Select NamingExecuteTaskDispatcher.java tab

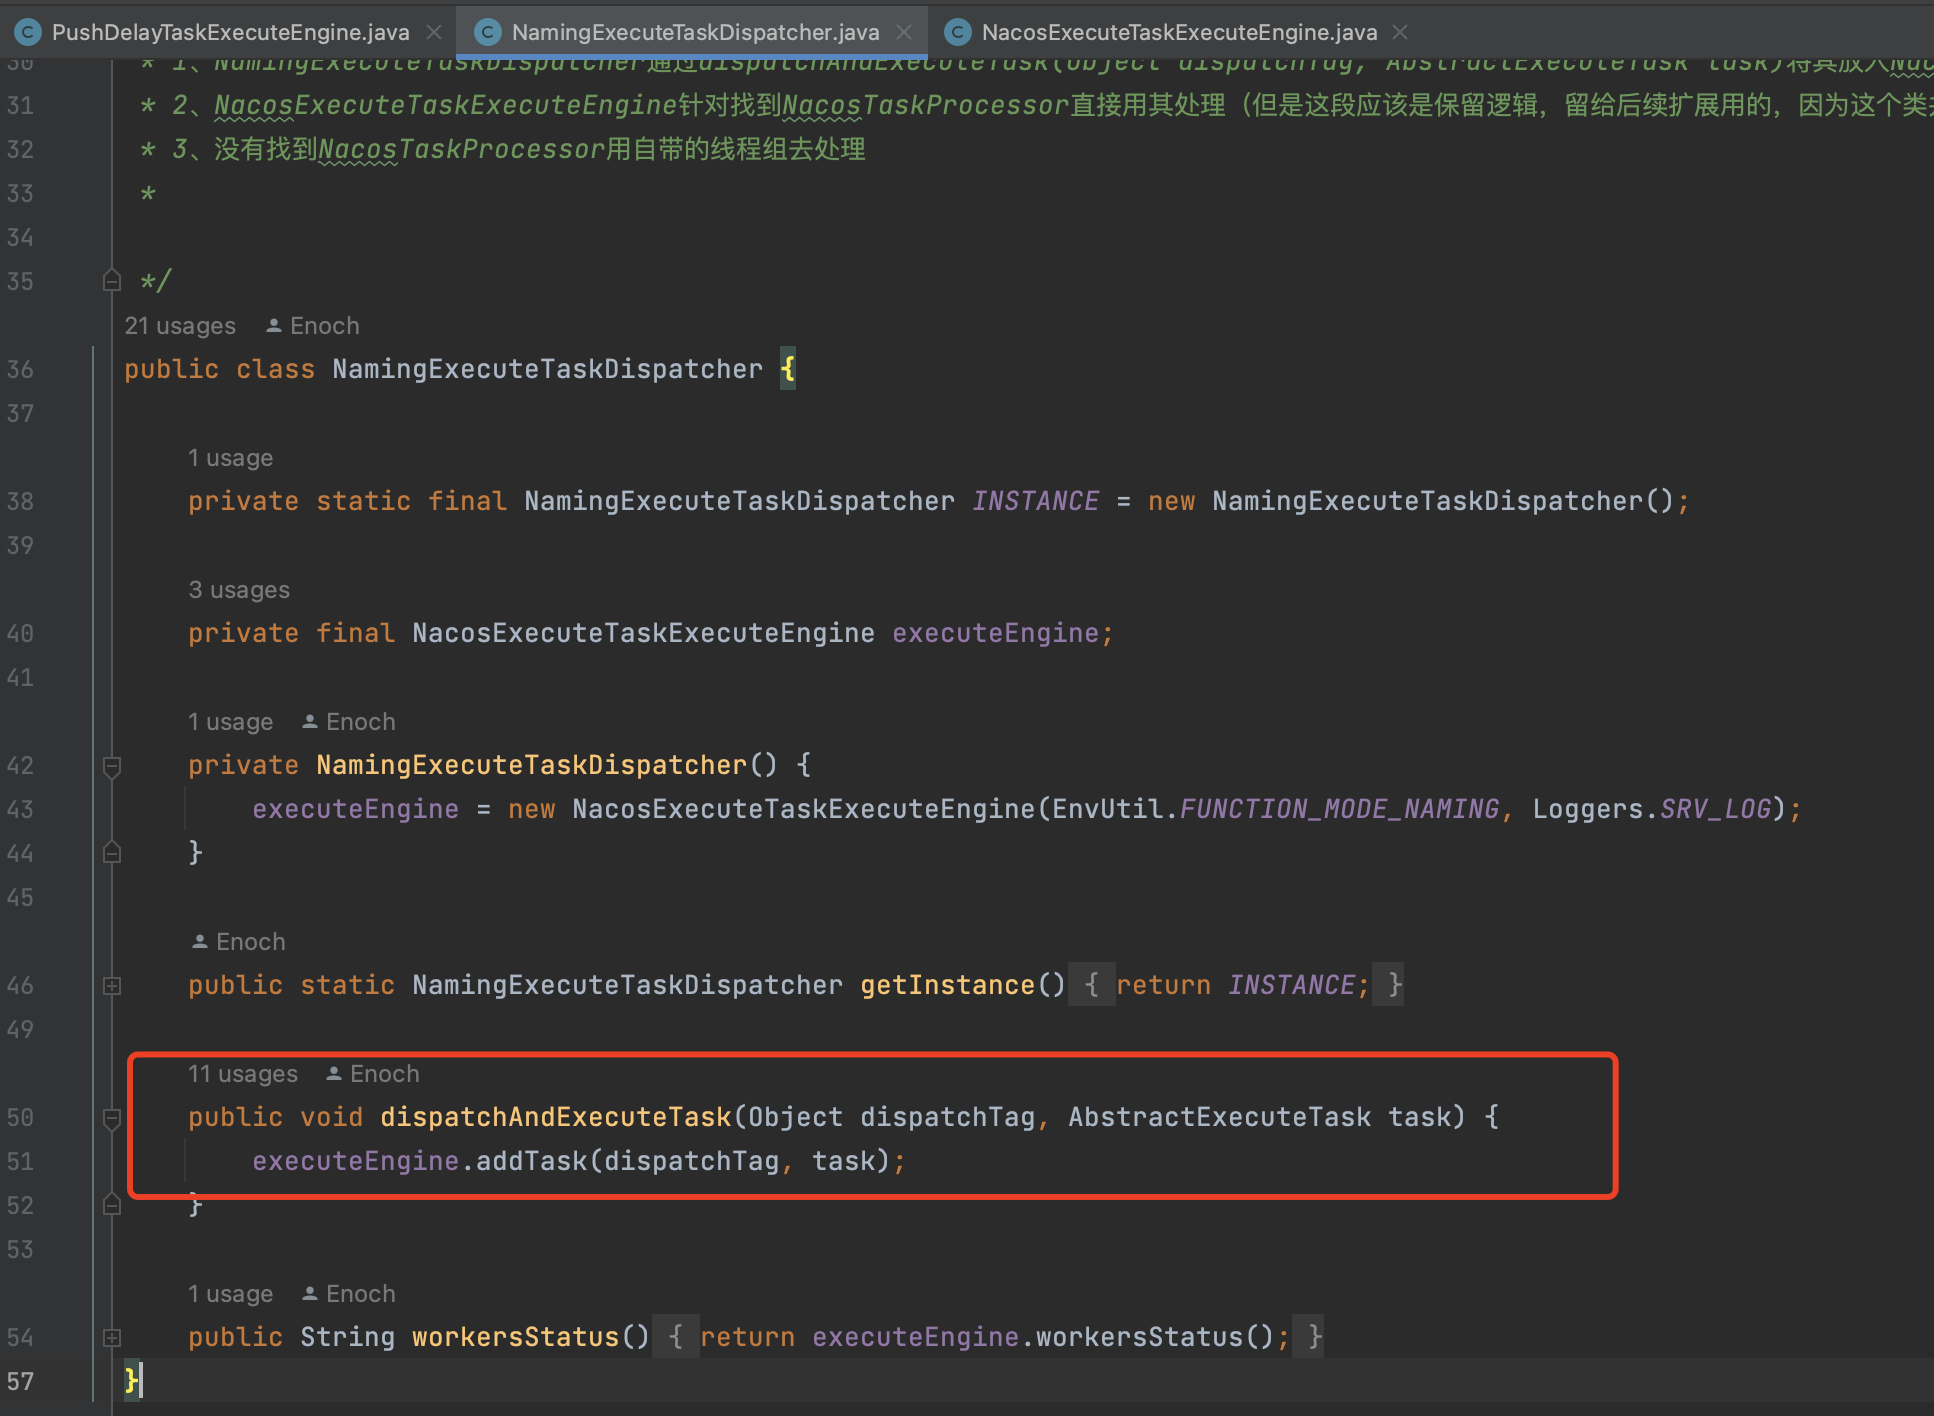coord(695,32)
